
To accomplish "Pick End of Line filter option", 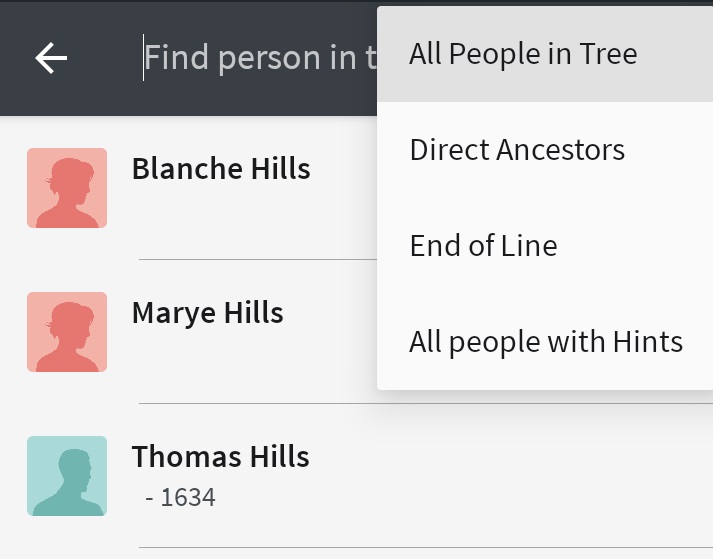I will pyautogui.click(x=483, y=246).
